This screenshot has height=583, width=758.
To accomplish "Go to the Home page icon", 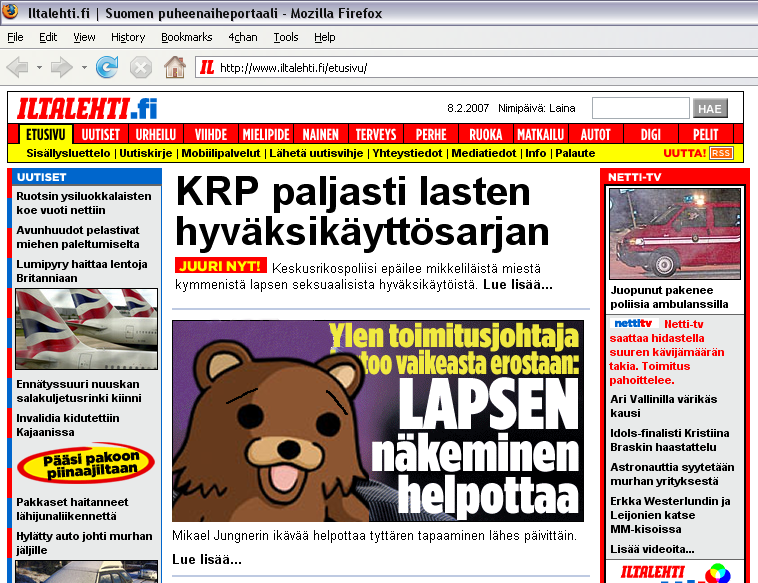I will [x=175, y=67].
